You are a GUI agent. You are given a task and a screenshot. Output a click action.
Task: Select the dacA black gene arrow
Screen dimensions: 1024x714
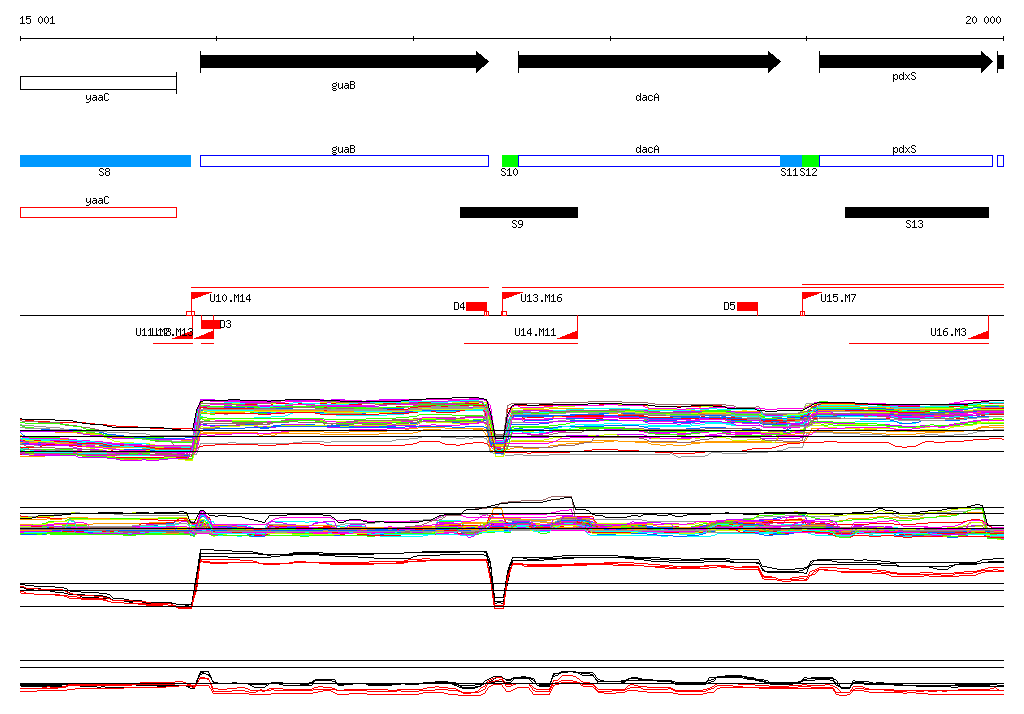point(649,62)
